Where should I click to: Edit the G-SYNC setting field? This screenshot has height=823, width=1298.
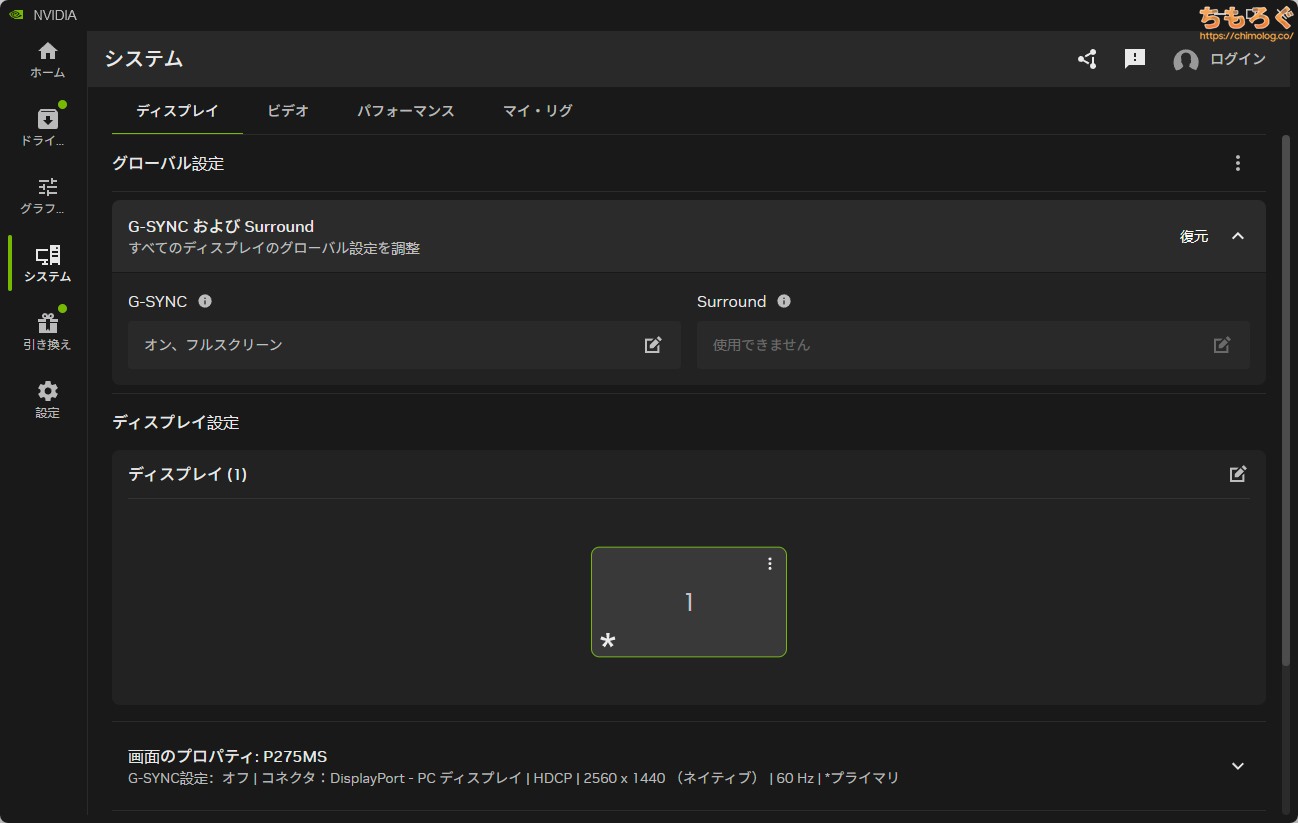point(653,345)
